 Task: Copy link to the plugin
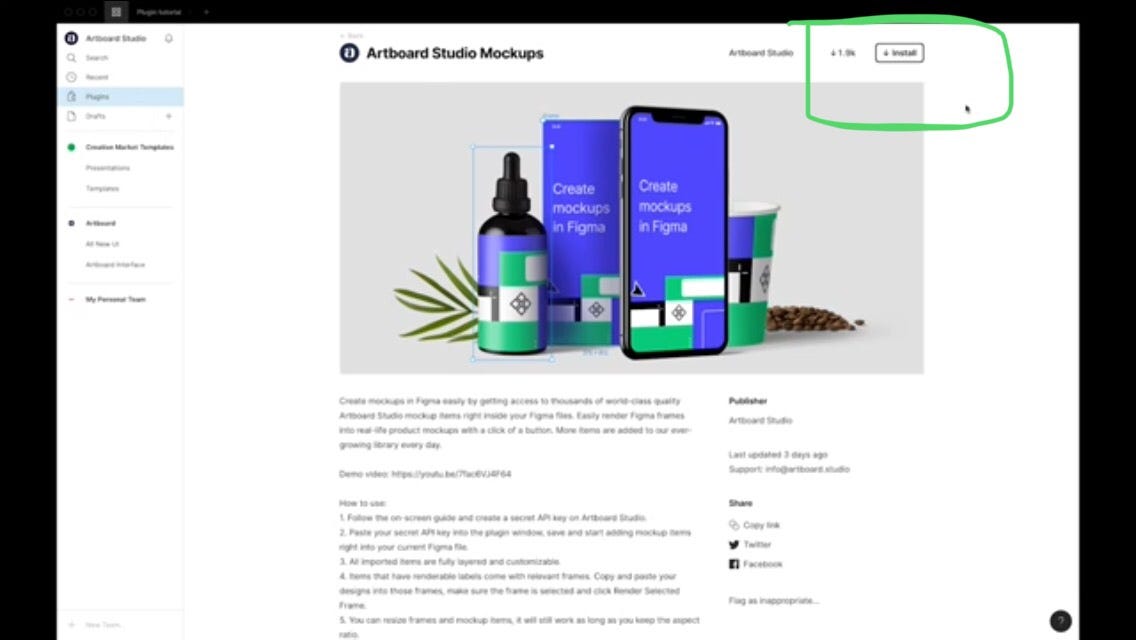754,525
